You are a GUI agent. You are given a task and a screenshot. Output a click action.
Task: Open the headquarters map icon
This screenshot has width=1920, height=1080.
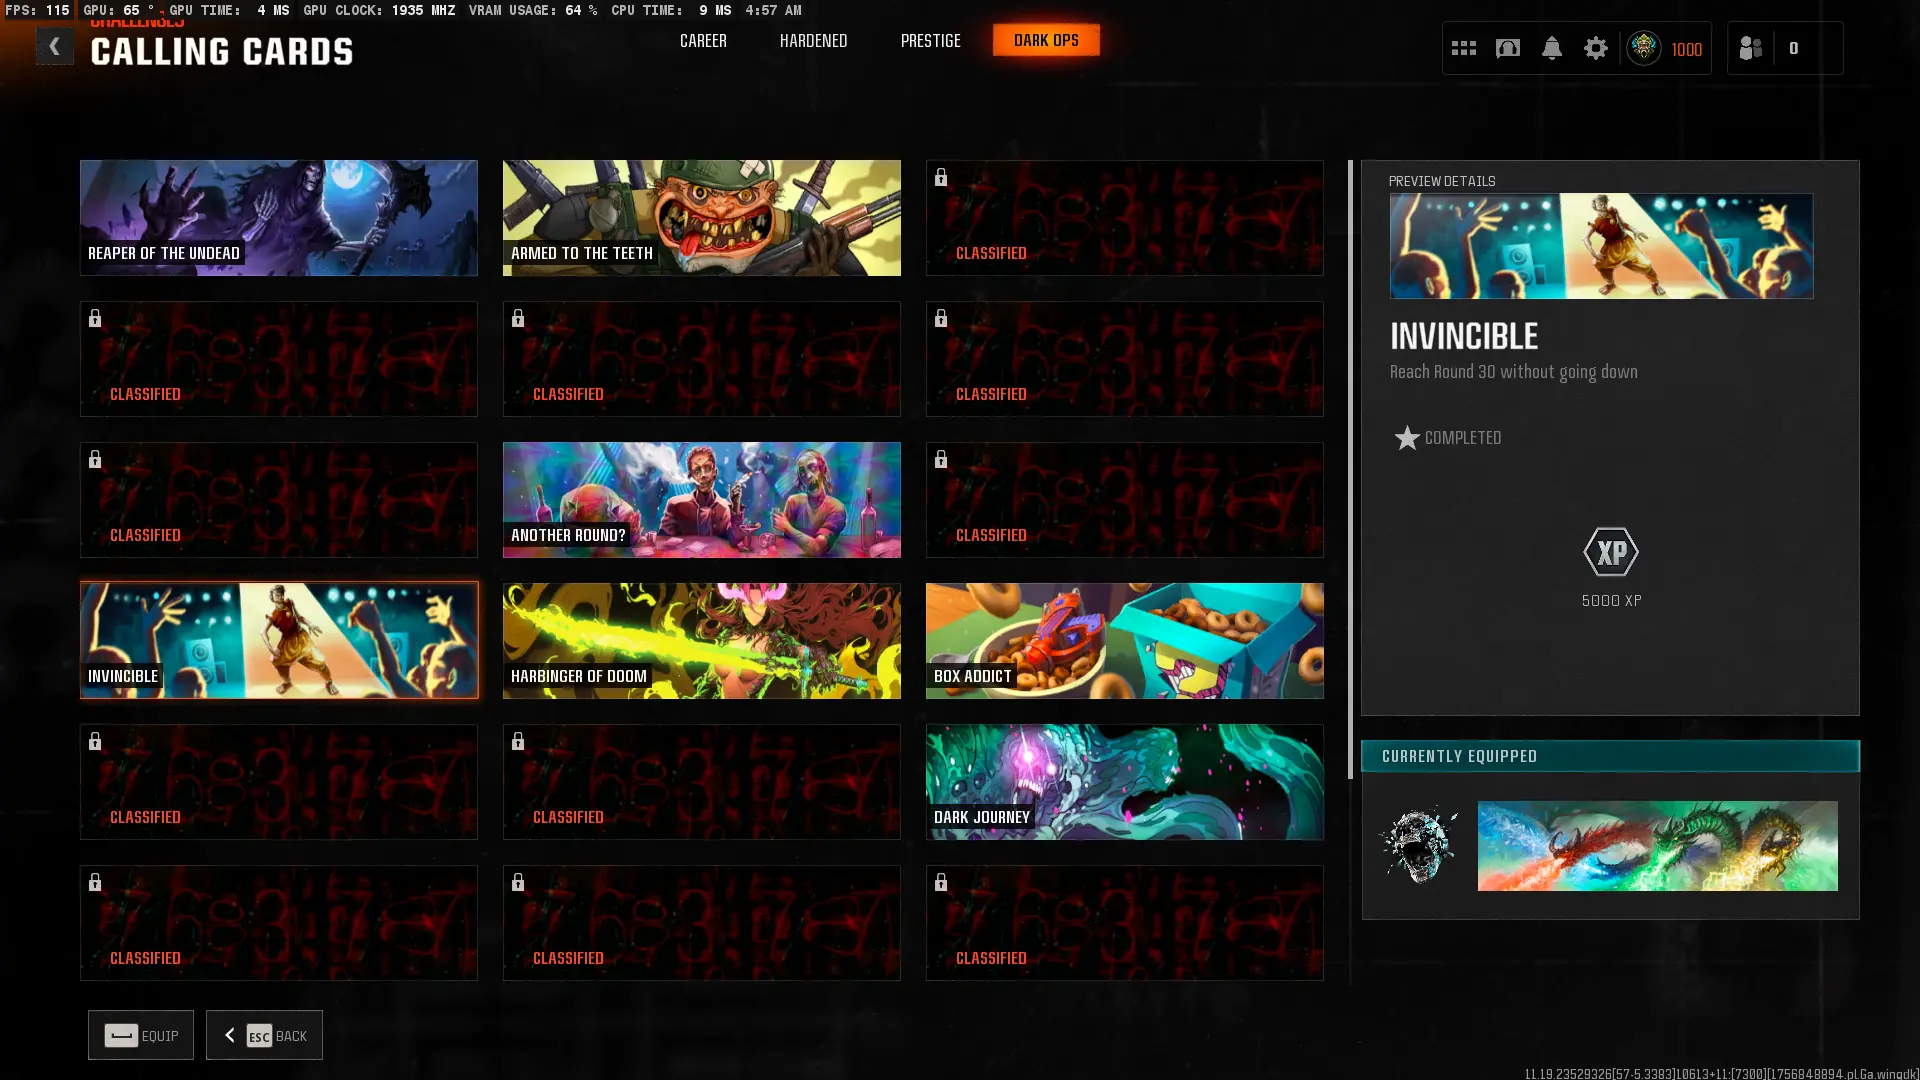(x=1508, y=48)
